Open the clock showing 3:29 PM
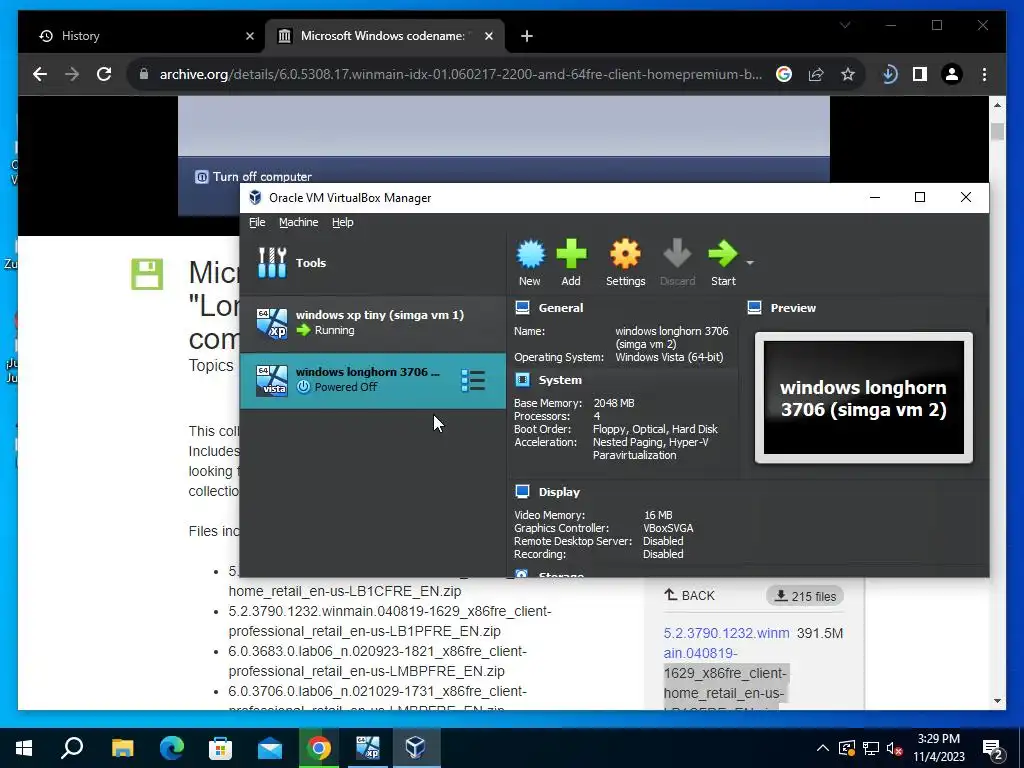 (938, 748)
